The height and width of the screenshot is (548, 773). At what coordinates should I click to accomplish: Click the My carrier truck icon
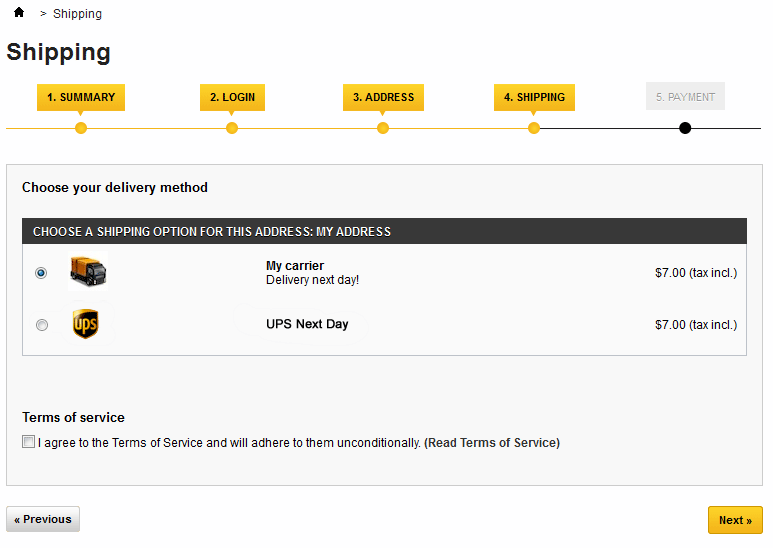88,271
